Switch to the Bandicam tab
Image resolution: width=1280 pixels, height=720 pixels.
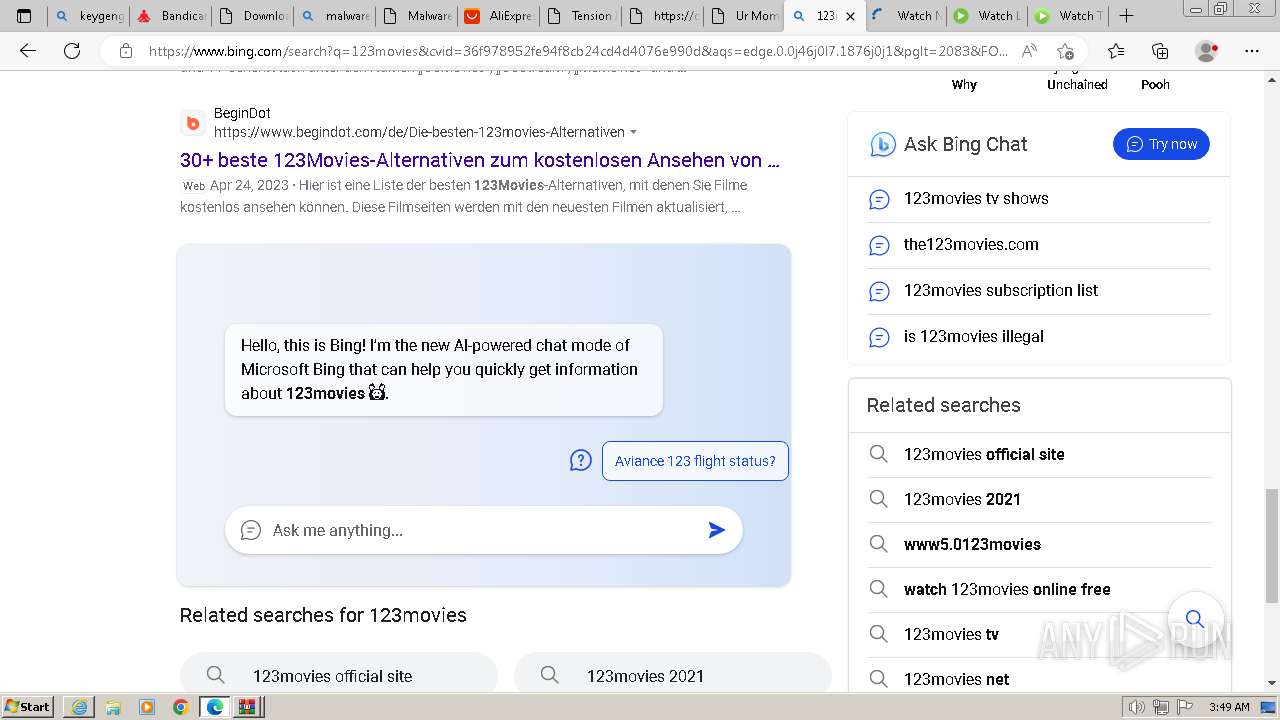pos(171,16)
